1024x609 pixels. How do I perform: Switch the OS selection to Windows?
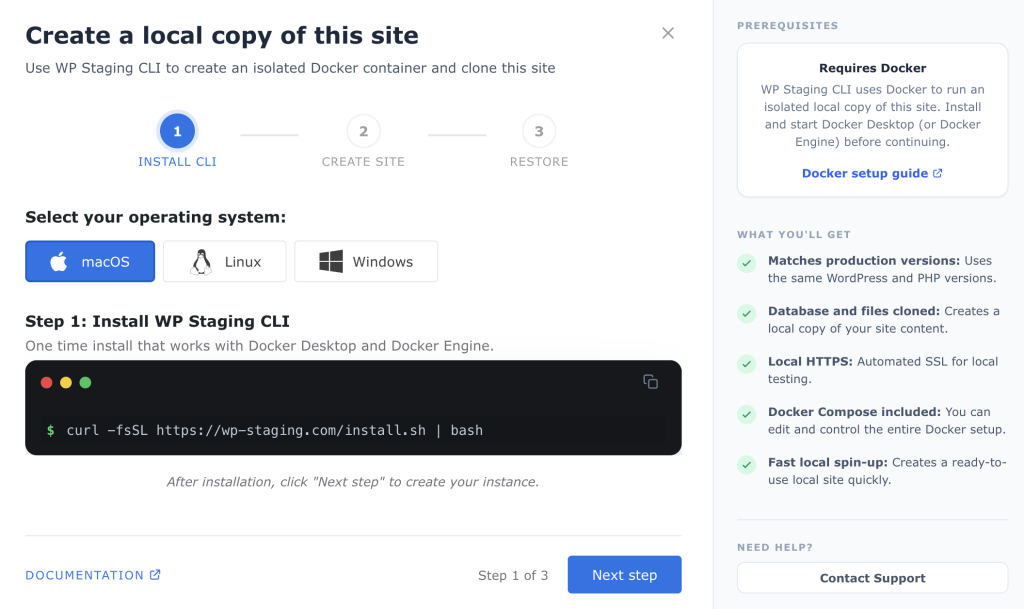pos(366,261)
